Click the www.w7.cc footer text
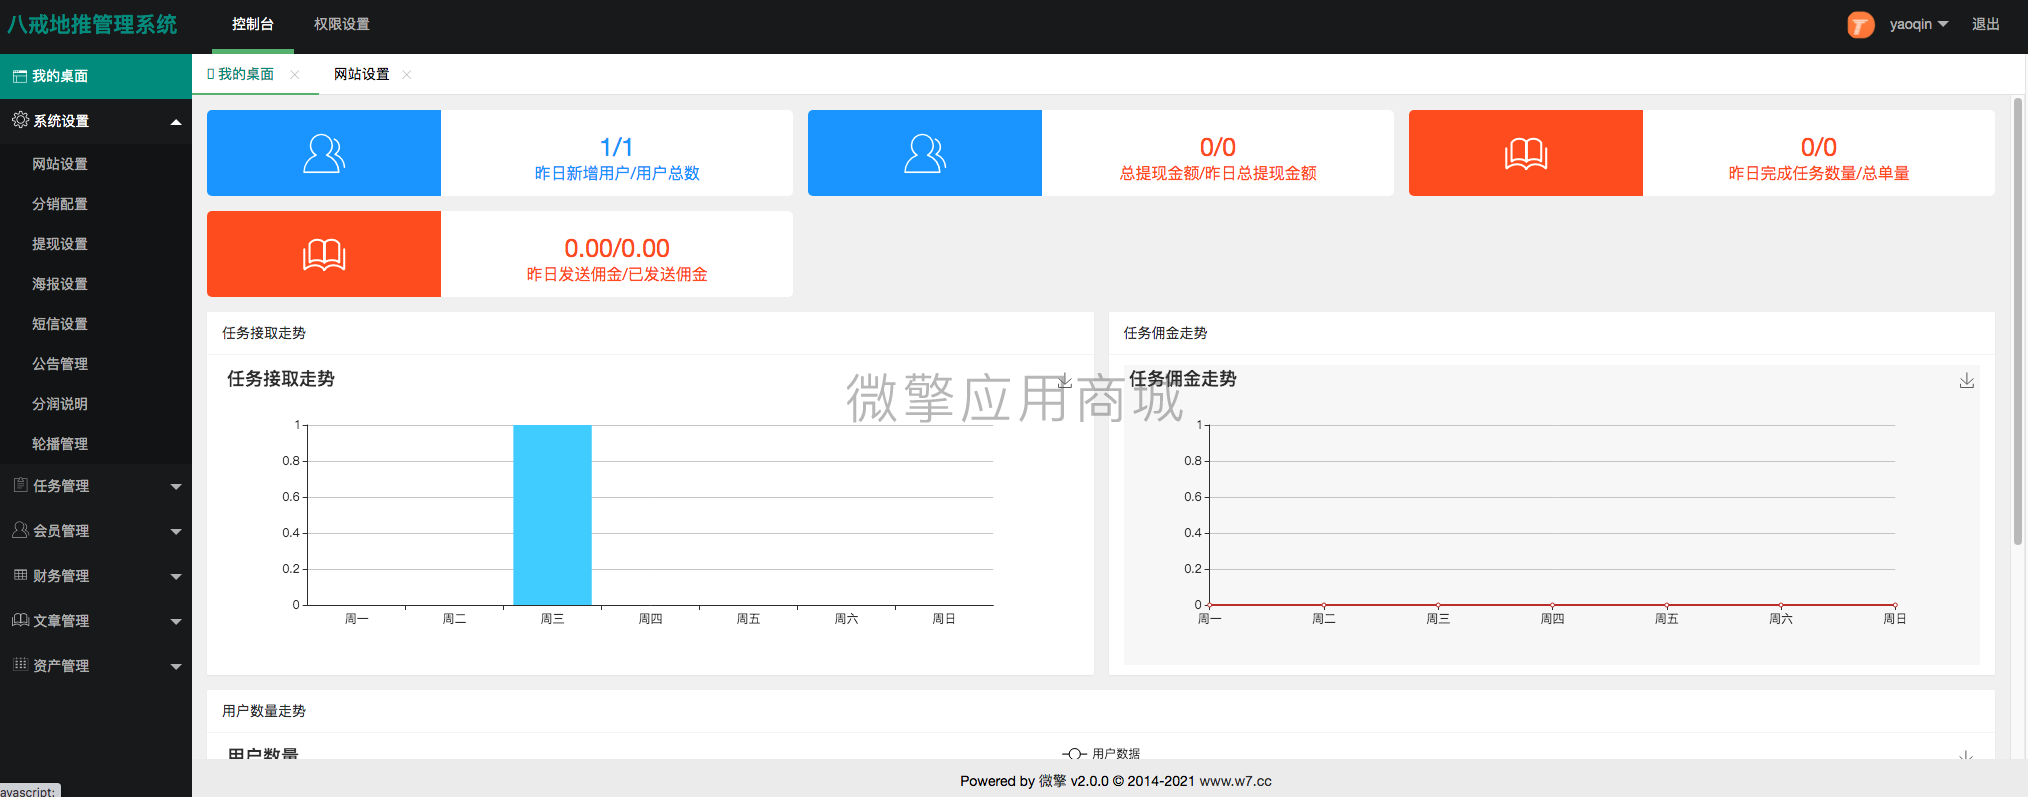2028x797 pixels. [1236, 781]
